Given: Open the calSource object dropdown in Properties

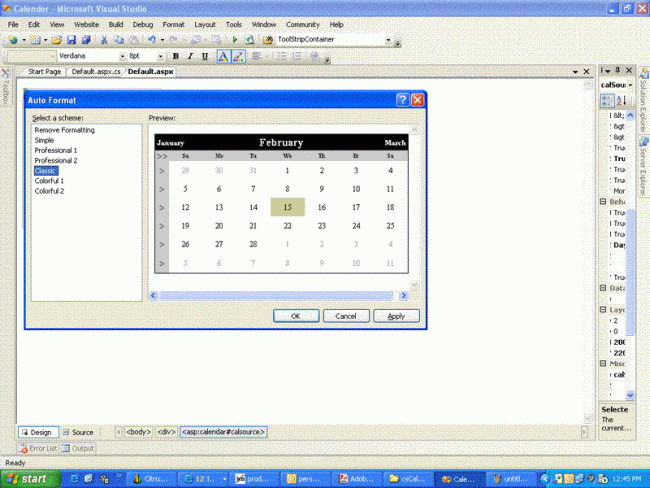Looking at the screenshot, I should tap(630, 85).
